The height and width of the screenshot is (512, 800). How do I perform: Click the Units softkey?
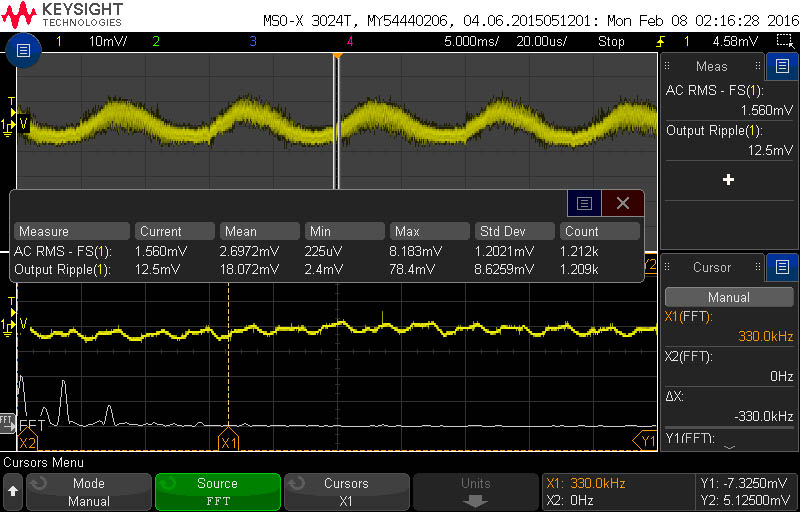click(476, 492)
